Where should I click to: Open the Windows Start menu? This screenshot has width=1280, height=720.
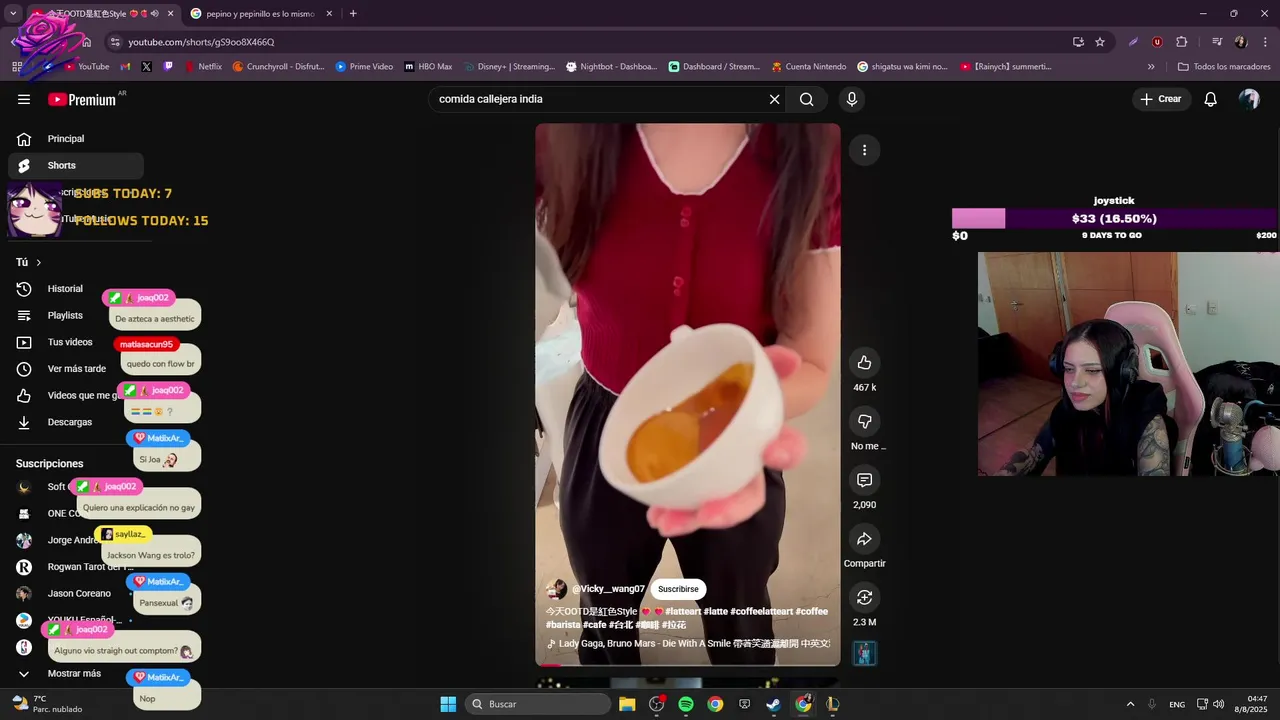click(448, 704)
